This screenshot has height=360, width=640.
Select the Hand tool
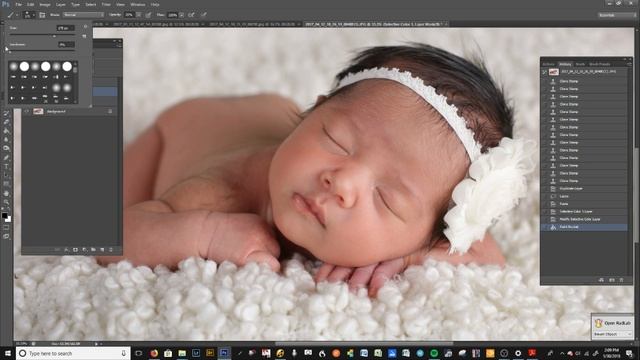6,193
